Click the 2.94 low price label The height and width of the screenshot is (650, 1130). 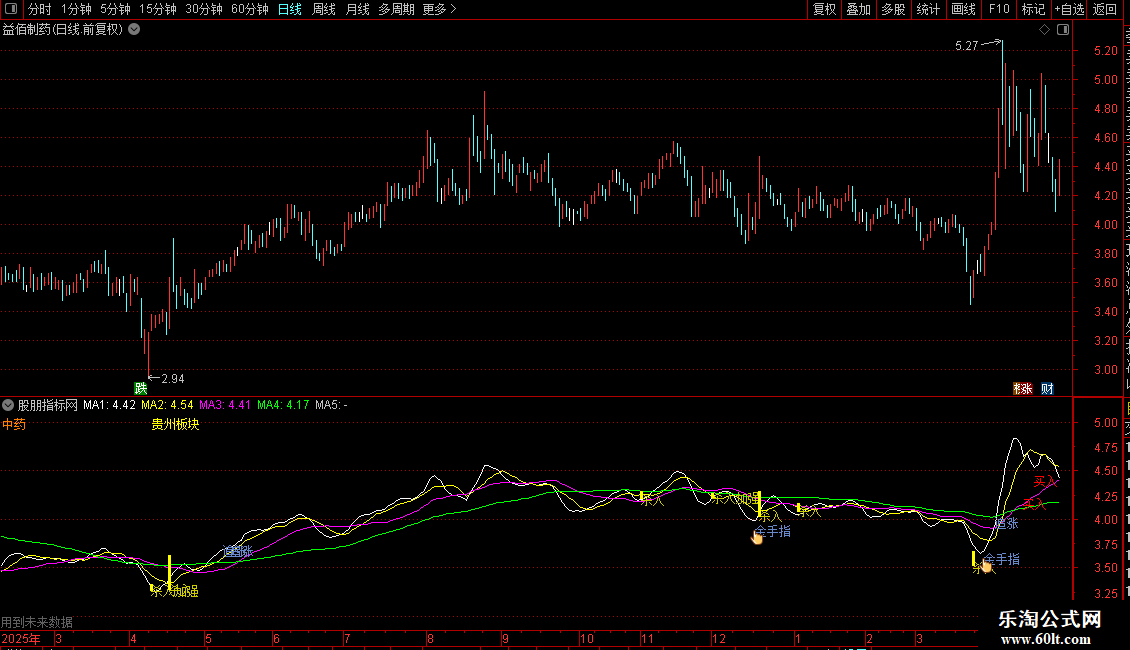pos(173,379)
